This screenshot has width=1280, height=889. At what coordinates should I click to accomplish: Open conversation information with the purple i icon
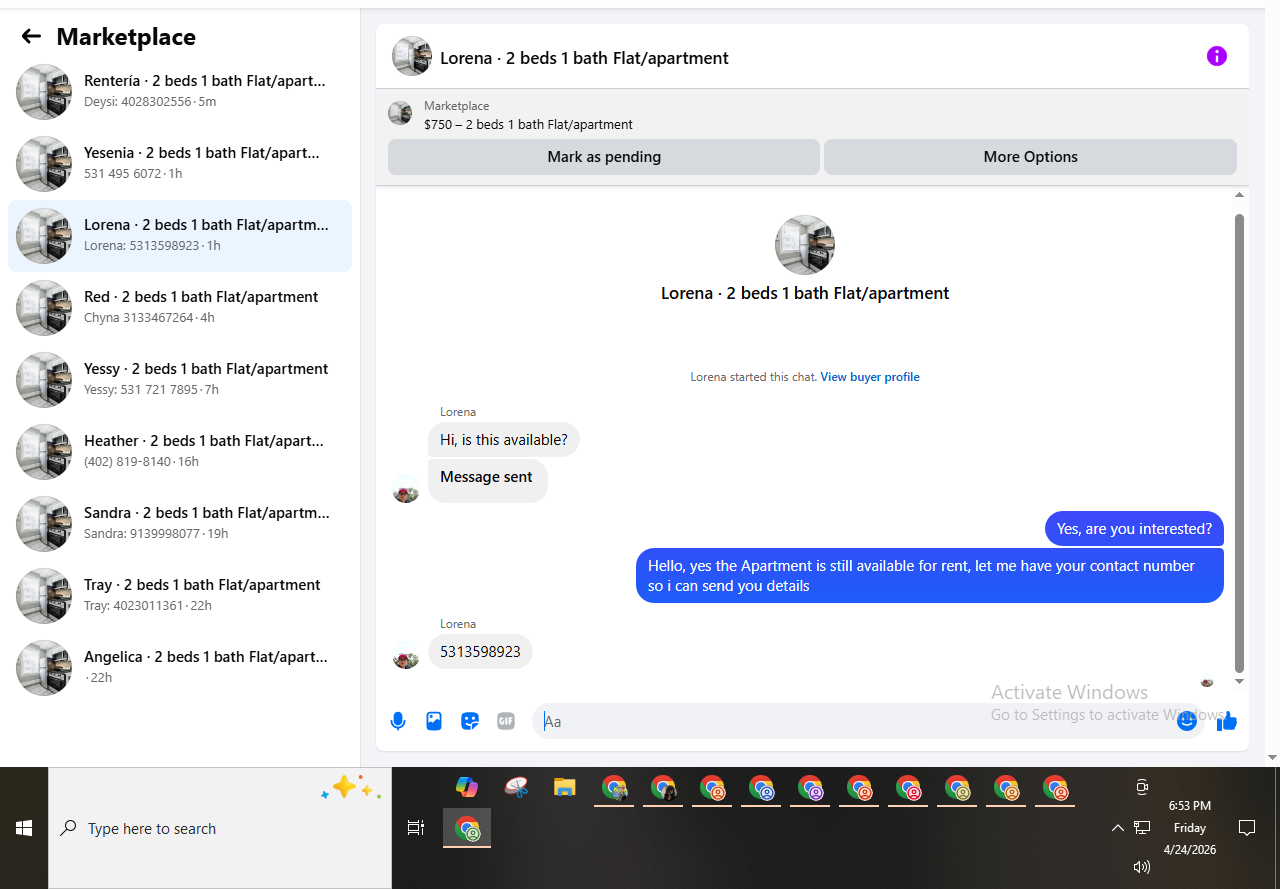tap(1216, 56)
